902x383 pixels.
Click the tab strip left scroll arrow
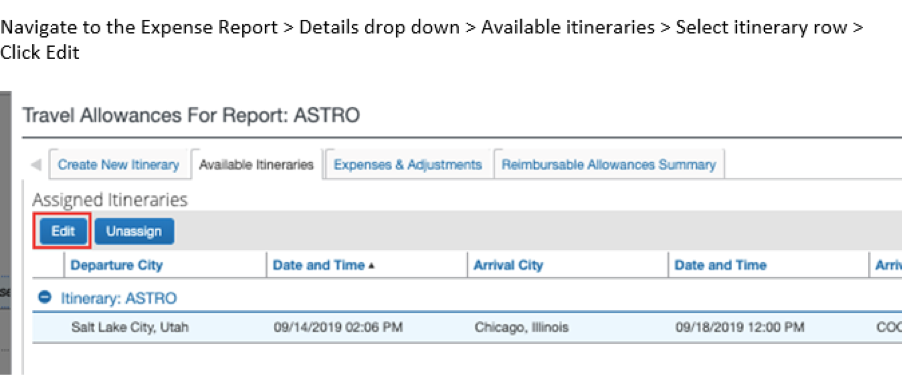36,165
